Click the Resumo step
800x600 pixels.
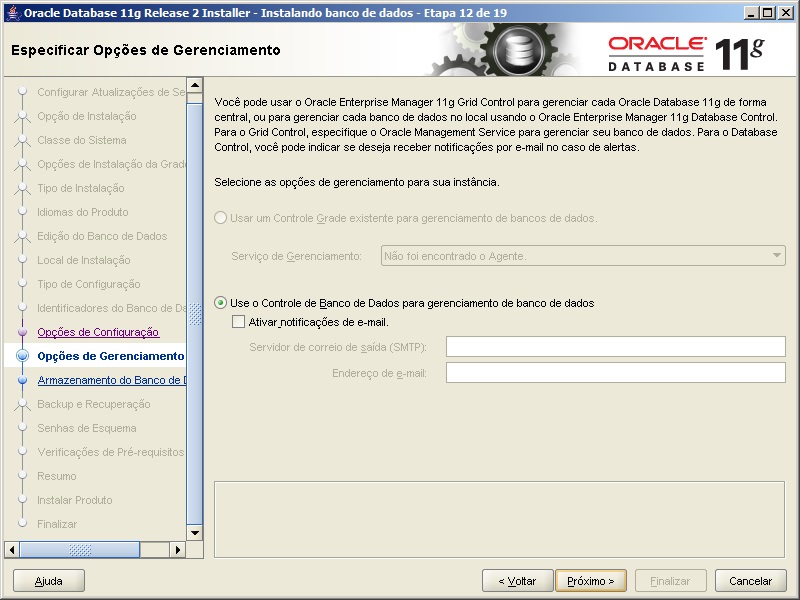pos(57,476)
